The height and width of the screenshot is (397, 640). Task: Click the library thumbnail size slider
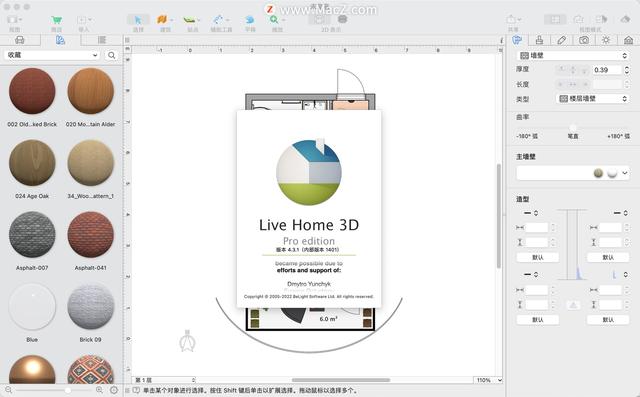pyautogui.click(x=54, y=390)
